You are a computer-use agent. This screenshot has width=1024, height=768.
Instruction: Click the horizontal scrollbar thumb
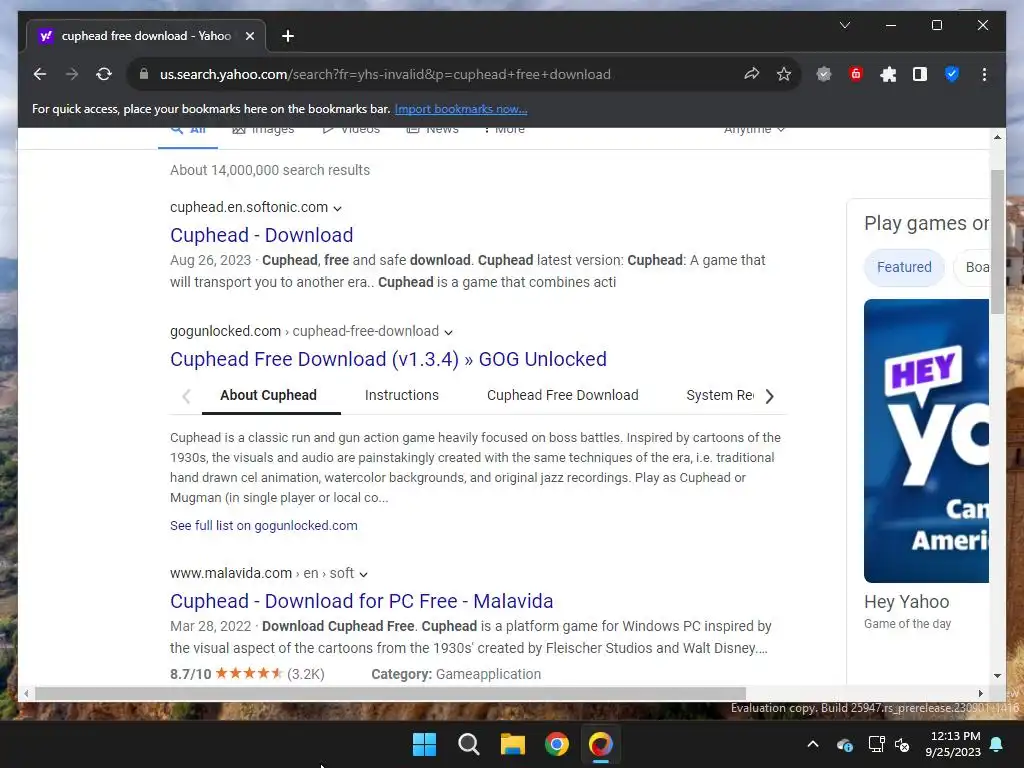(x=390, y=694)
